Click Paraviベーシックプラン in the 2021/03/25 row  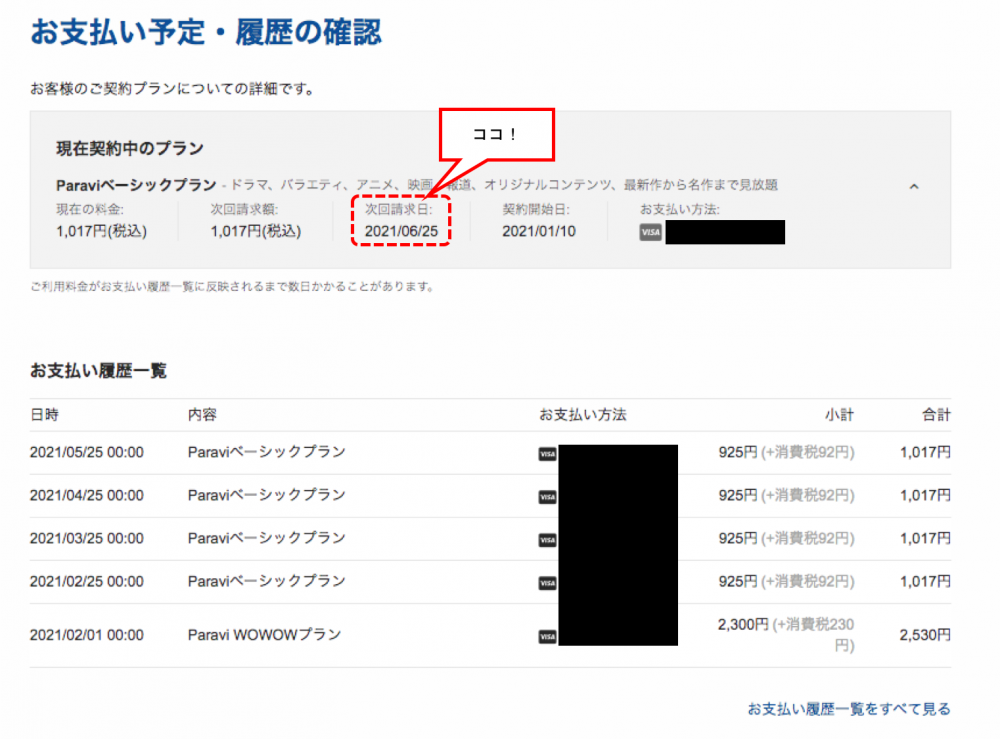[x=267, y=538]
